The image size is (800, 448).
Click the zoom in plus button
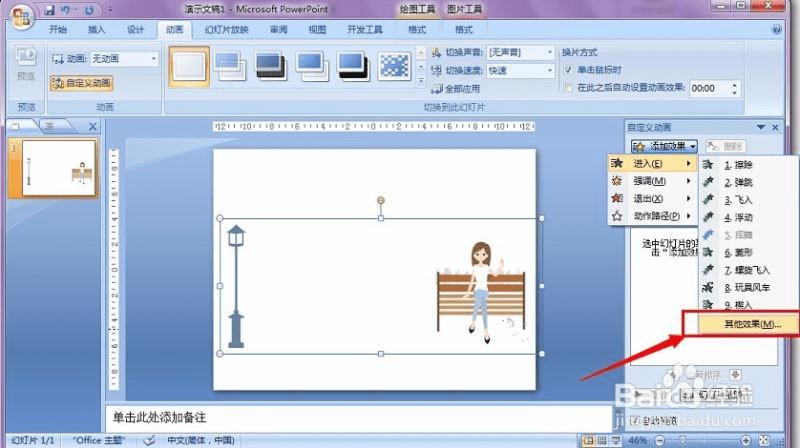745,440
